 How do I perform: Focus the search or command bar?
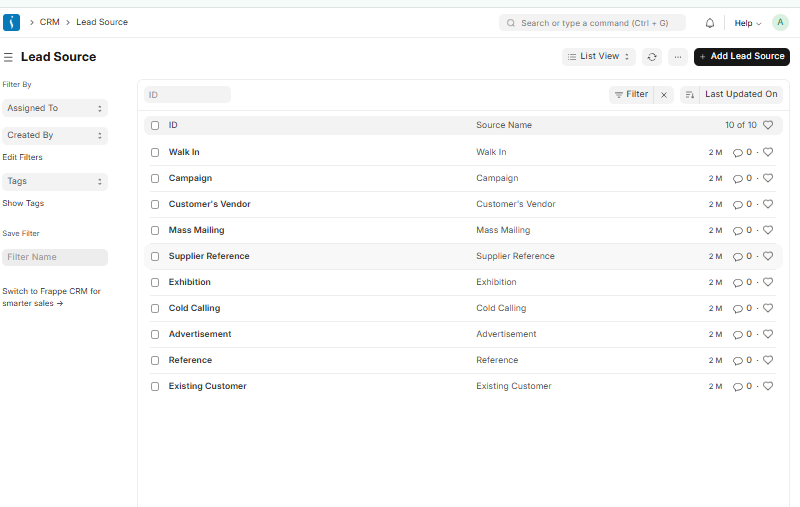tap(592, 23)
